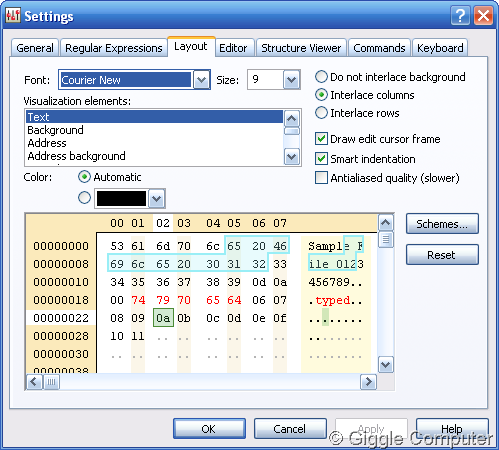Select Interlace columns radio button
This screenshot has height=450, width=499.
coord(321,95)
